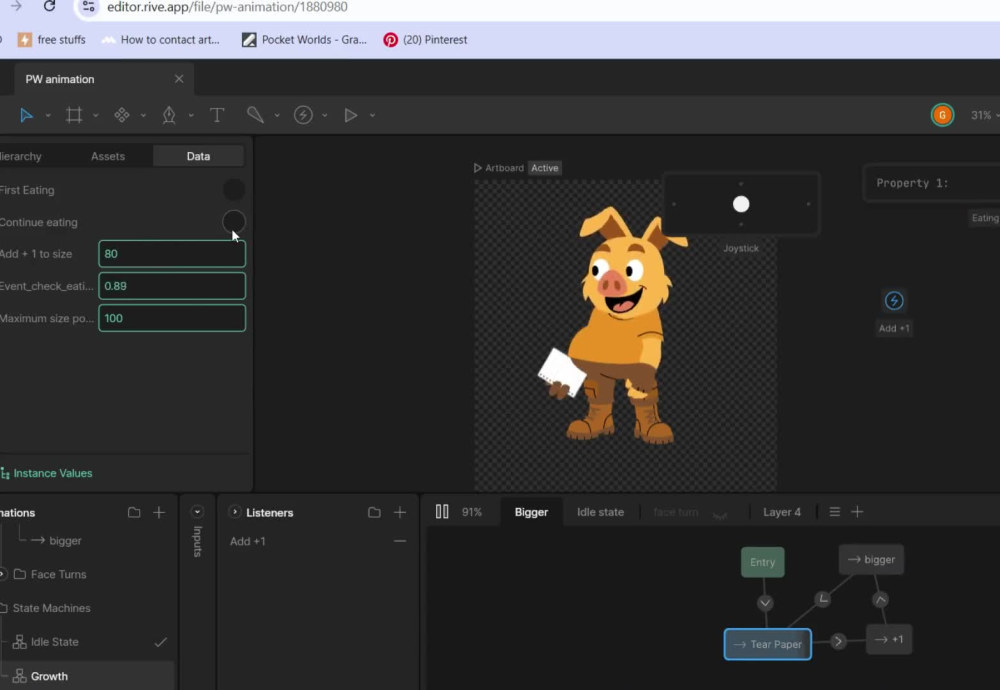The width and height of the screenshot is (1000, 690).
Task: Open Instance Values link
Action: coord(47,473)
